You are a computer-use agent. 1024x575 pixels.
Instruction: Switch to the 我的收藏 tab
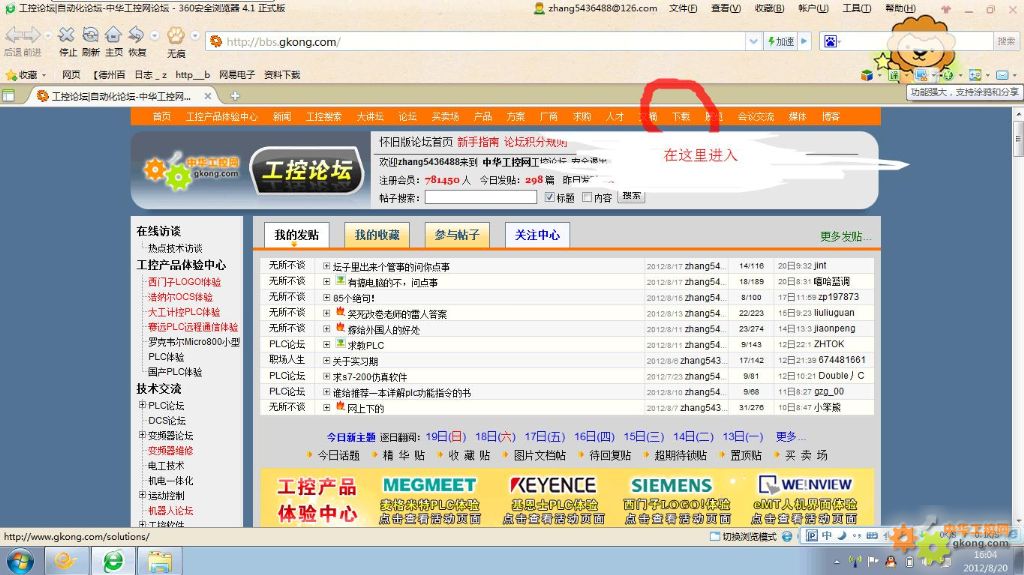[x=377, y=235]
